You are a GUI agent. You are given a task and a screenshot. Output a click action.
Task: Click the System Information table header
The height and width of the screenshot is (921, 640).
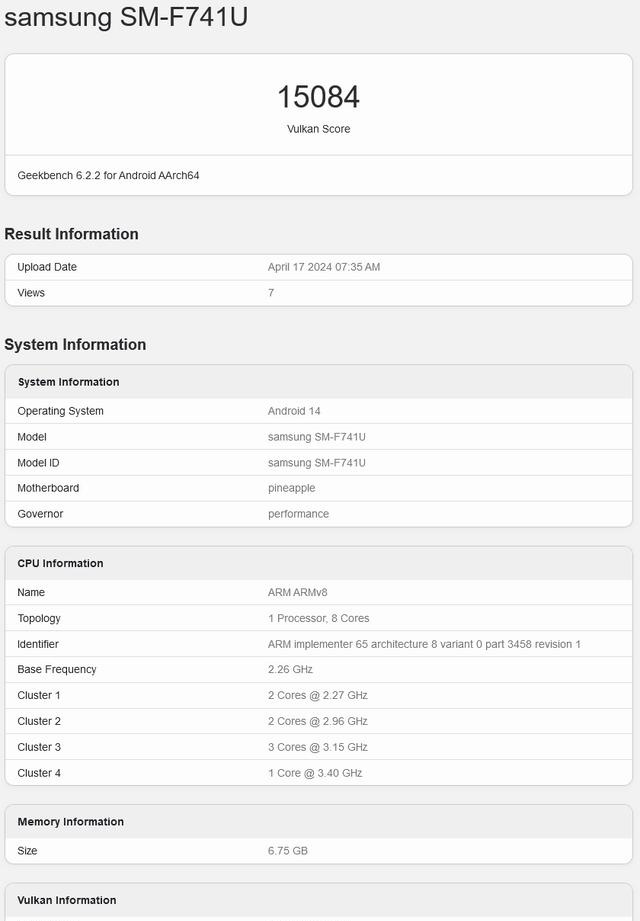pos(318,382)
